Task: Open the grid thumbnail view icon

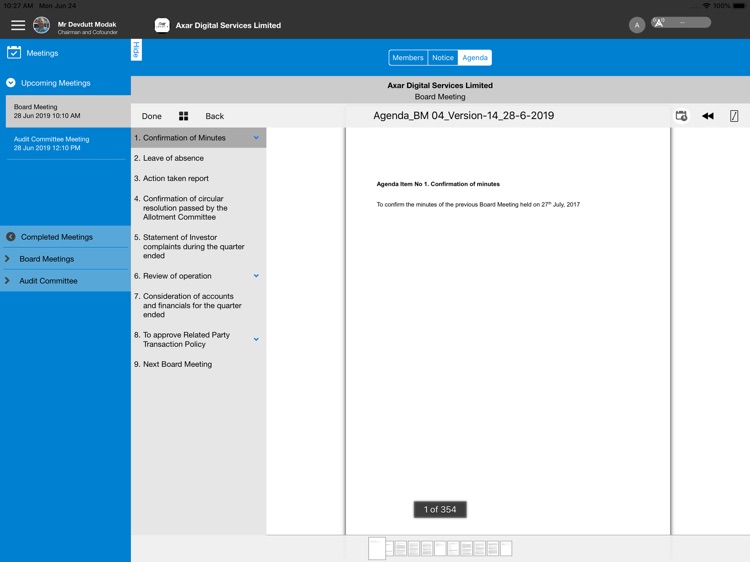Action: [183, 116]
